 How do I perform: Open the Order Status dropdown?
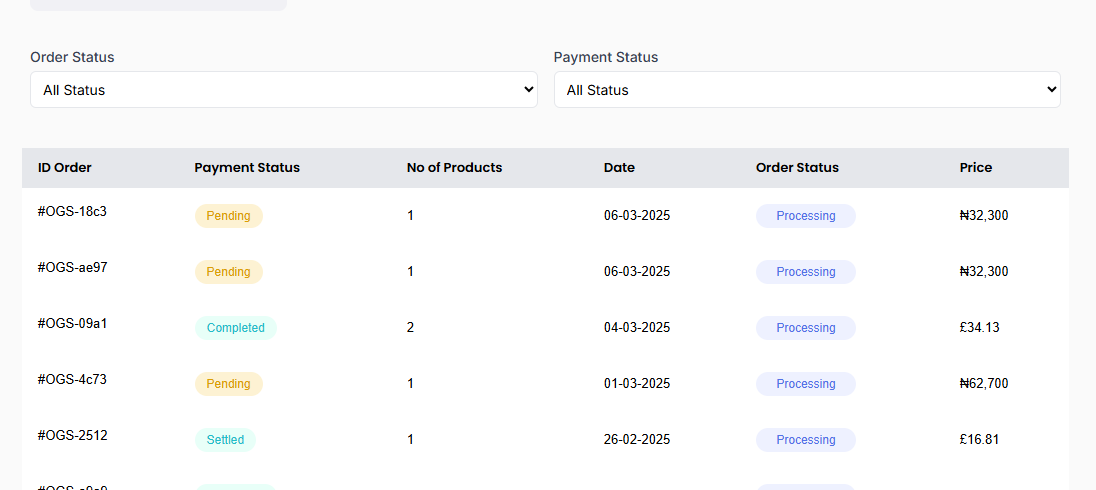tap(283, 90)
